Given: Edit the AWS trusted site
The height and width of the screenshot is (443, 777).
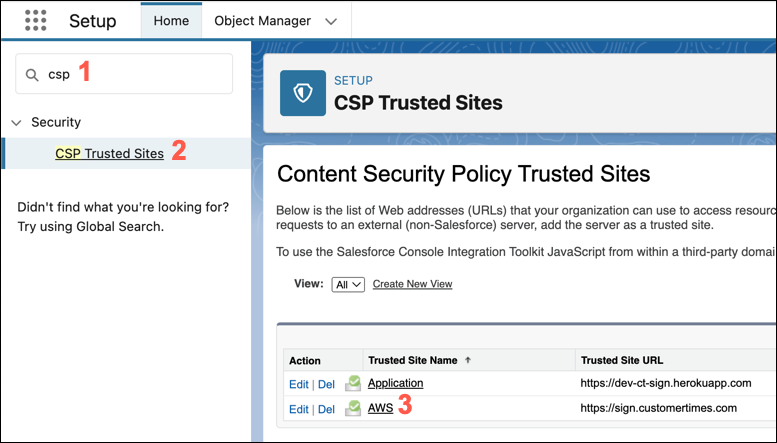Looking at the screenshot, I should pyautogui.click(x=299, y=409).
